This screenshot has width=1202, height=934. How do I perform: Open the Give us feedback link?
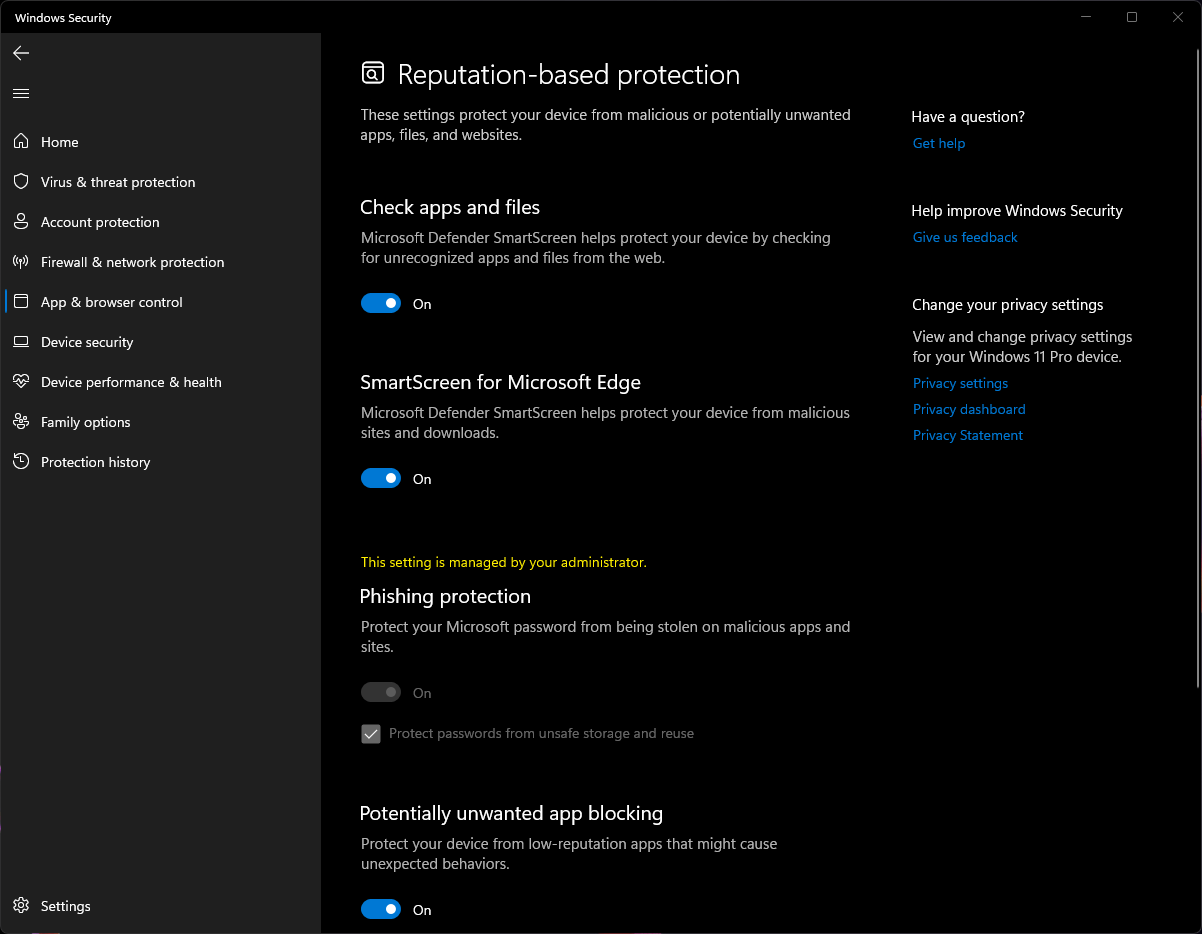coord(965,237)
